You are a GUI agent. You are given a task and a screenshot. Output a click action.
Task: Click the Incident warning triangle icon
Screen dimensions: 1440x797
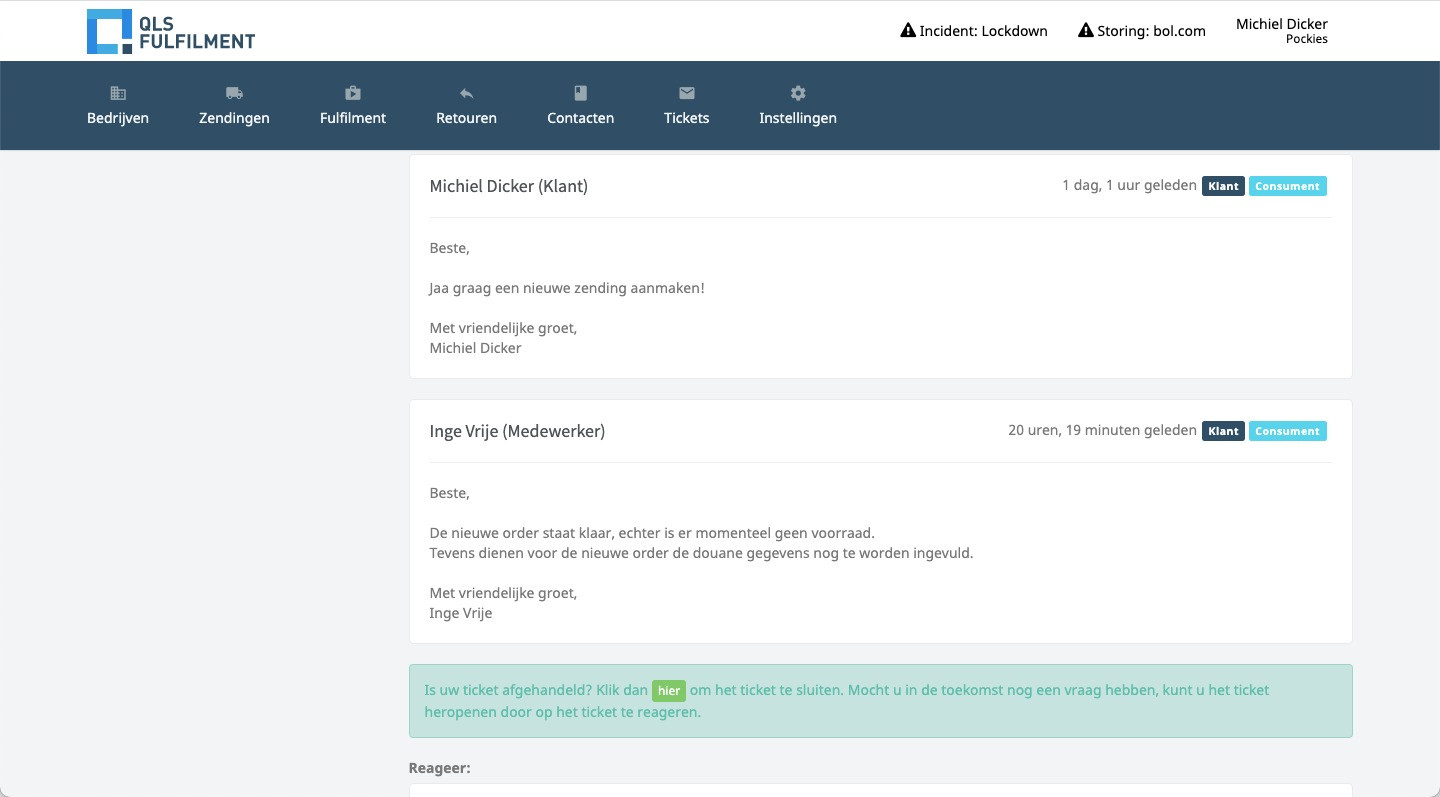[908, 31]
